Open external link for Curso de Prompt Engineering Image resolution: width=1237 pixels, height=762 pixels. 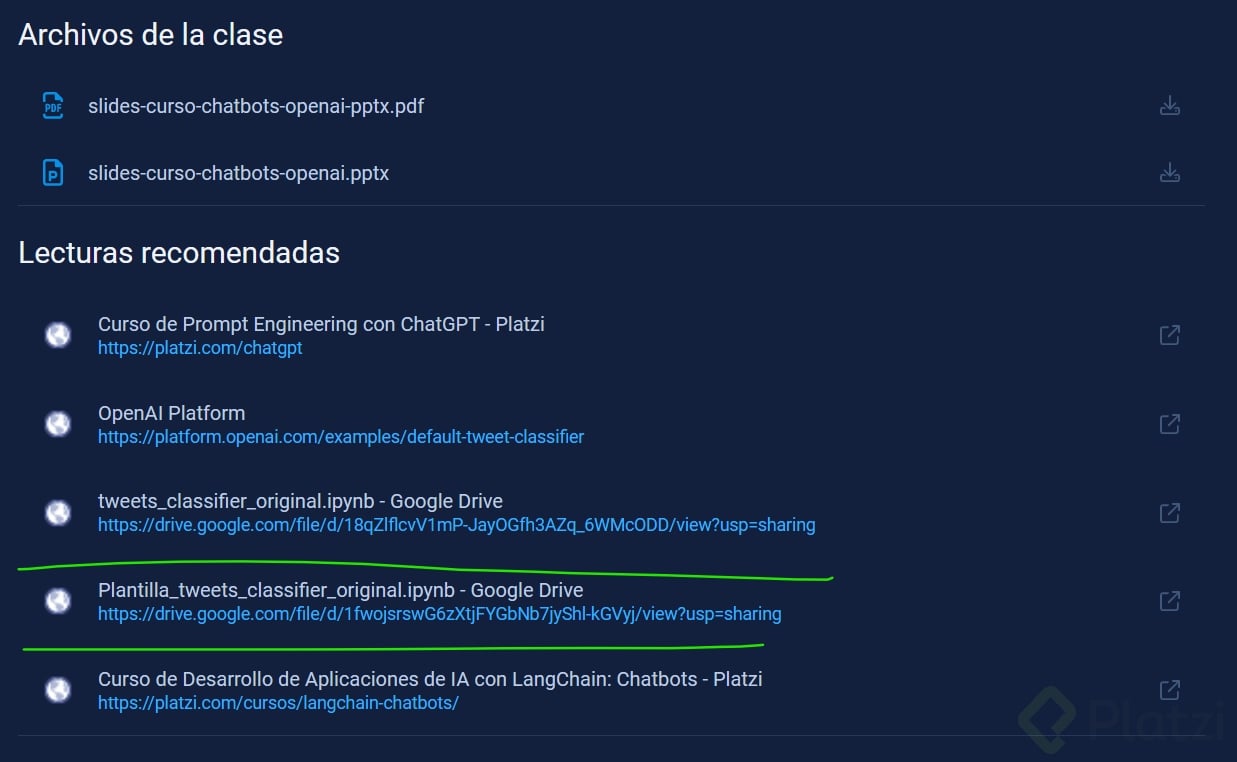pyautogui.click(x=1169, y=334)
